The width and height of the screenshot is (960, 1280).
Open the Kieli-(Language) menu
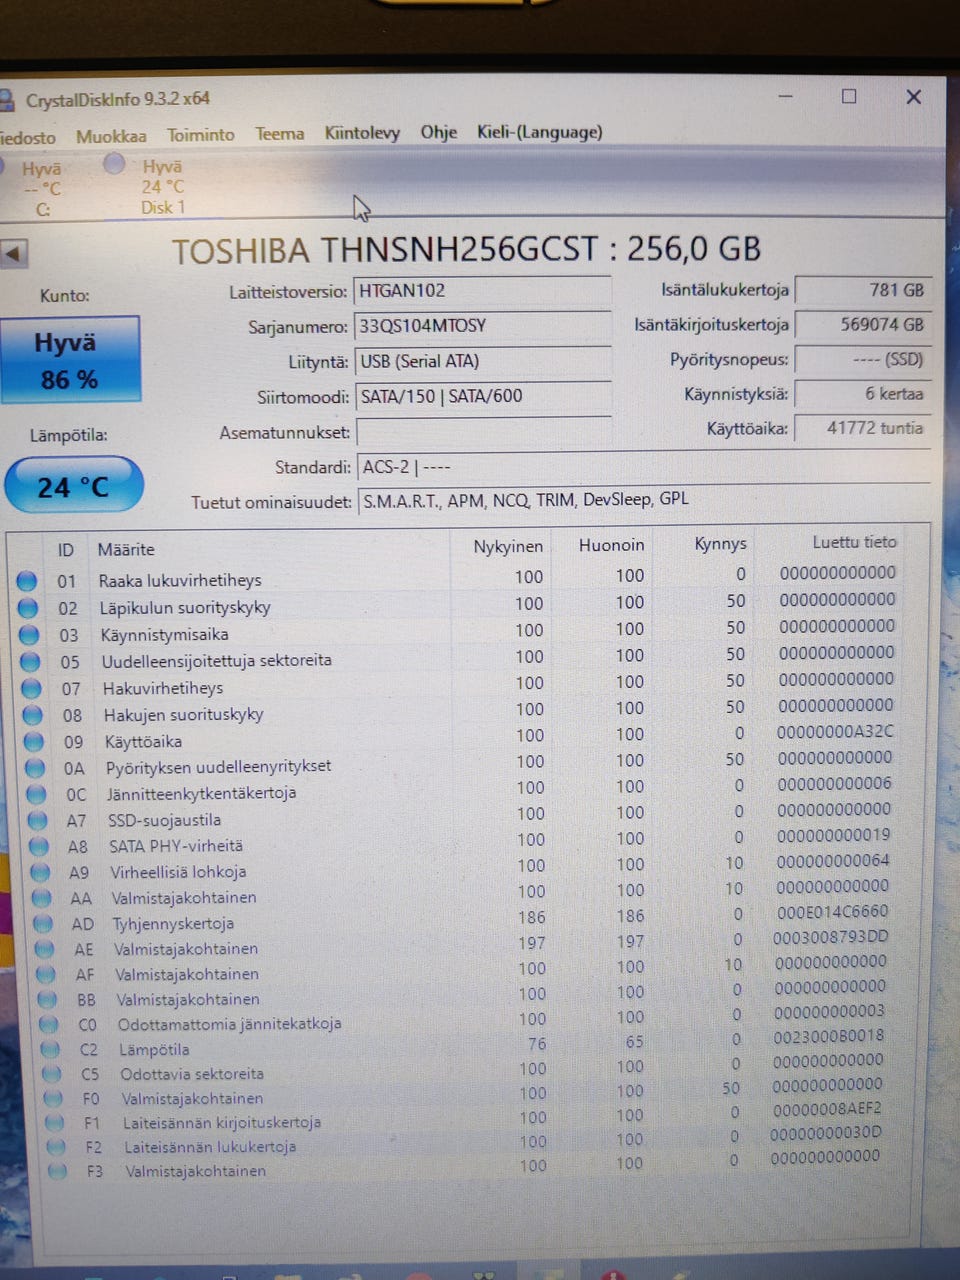click(540, 132)
